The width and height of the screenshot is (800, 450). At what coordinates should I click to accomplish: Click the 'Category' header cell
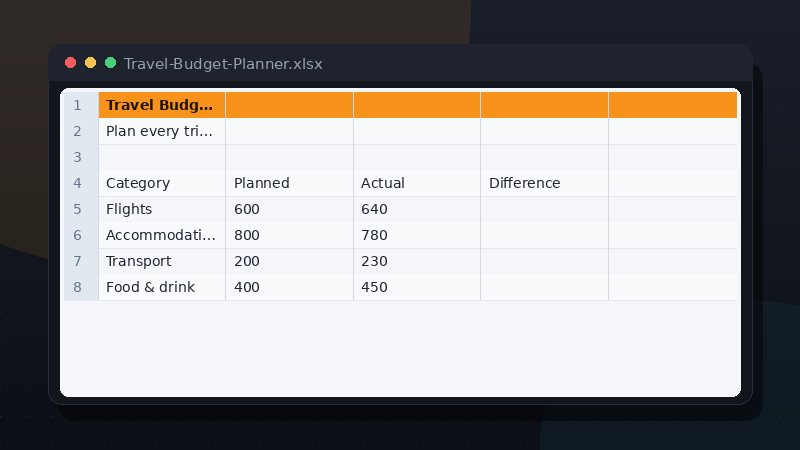(x=162, y=183)
